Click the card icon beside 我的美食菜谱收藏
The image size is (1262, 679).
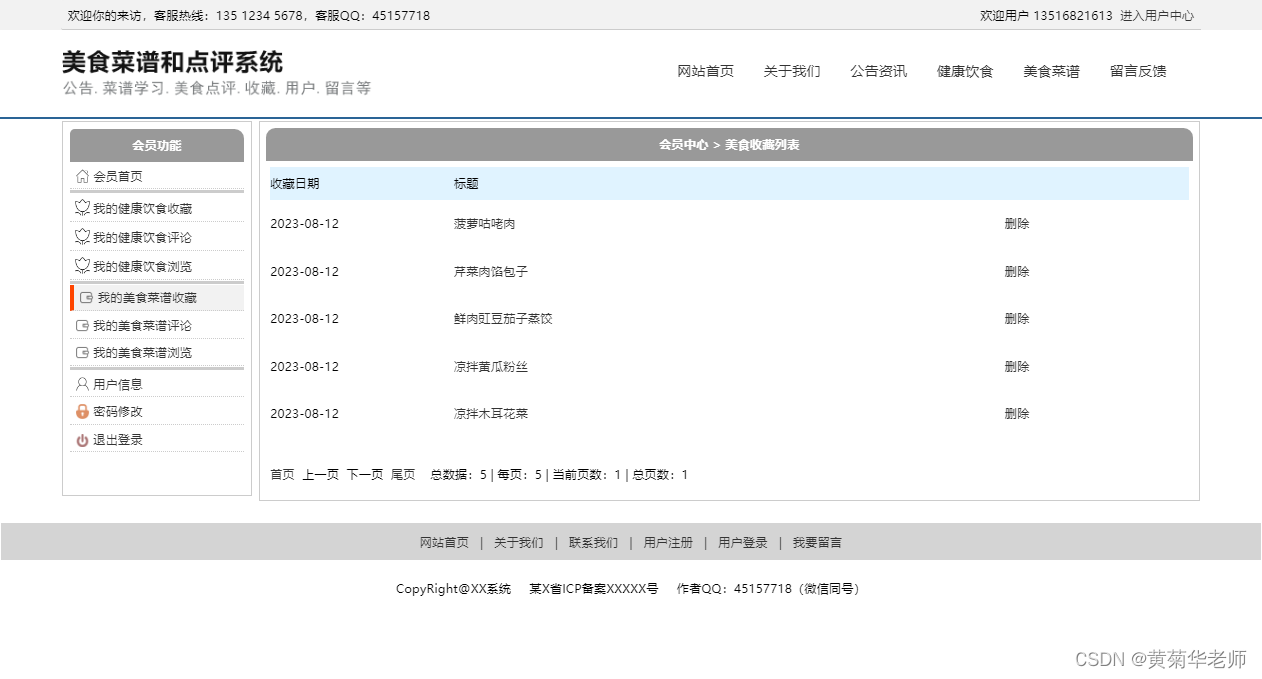click(84, 297)
